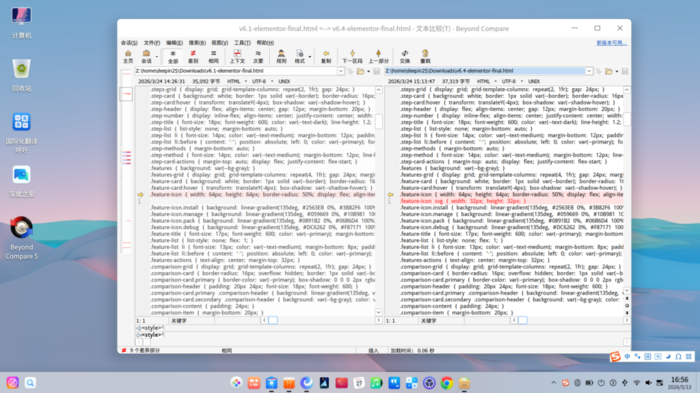The height and width of the screenshot is (393, 700).
Task: Click the right pane open-file folder icon
Action: 608,71
